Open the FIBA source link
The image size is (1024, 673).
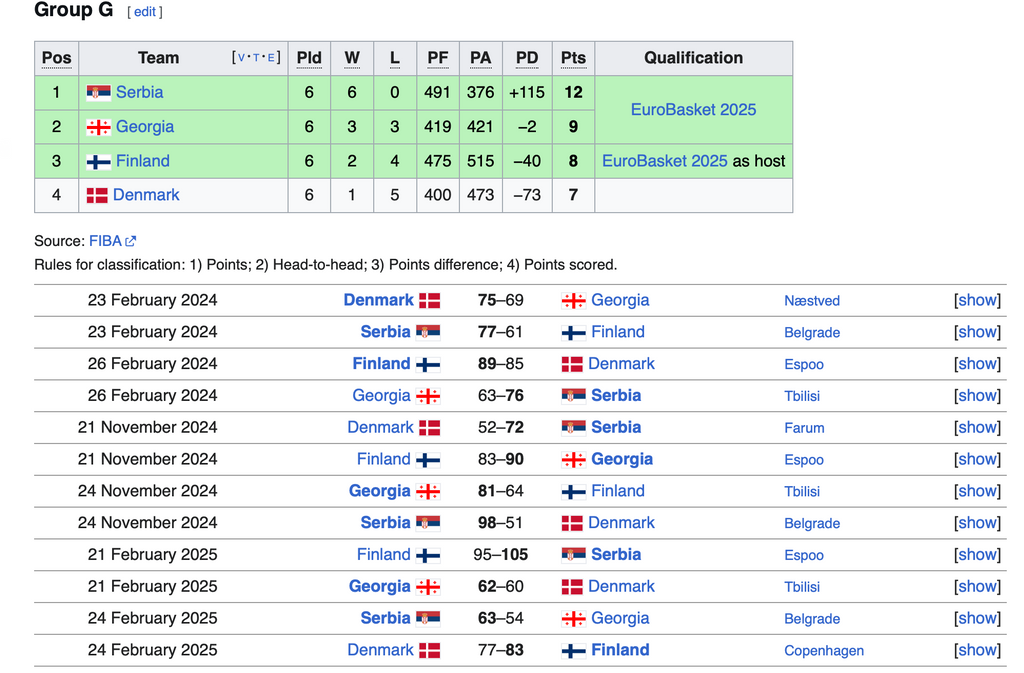point(105,241)
